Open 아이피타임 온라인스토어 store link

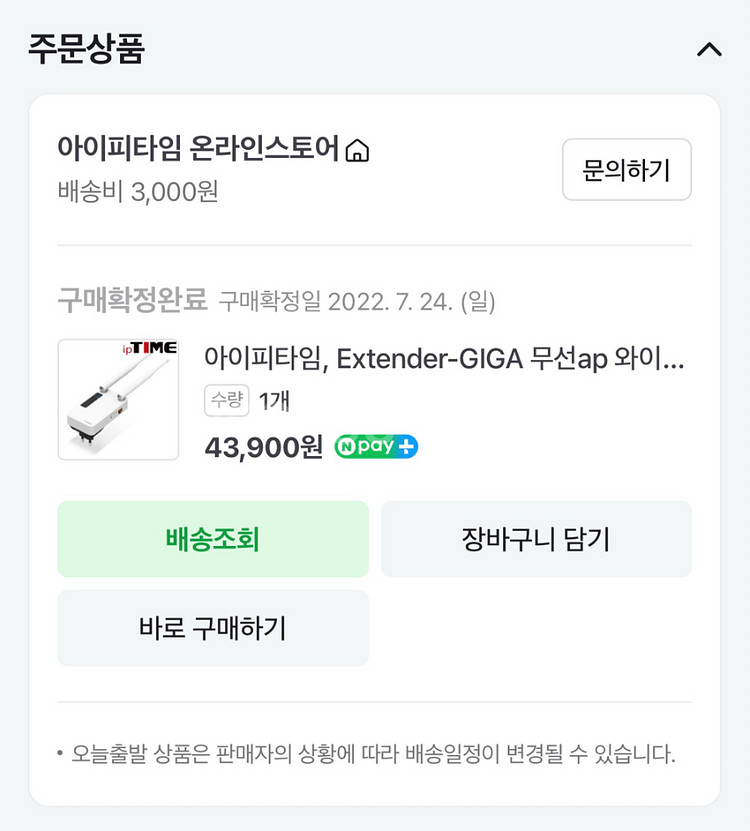(198, 150)
